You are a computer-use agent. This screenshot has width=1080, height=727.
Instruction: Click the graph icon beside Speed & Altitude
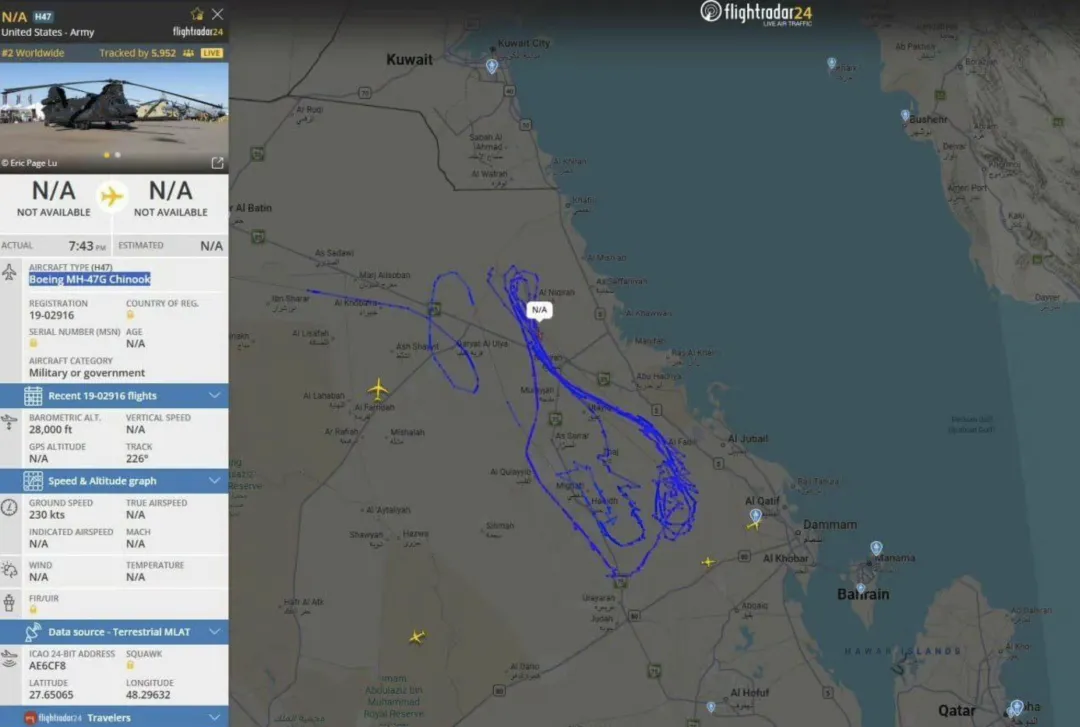tap(33, 481)
